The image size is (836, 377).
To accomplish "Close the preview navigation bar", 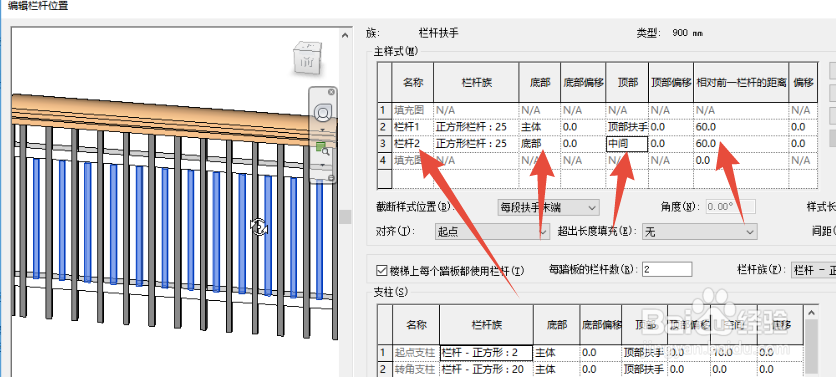I will pyautogui.click(x=331, y=92).
